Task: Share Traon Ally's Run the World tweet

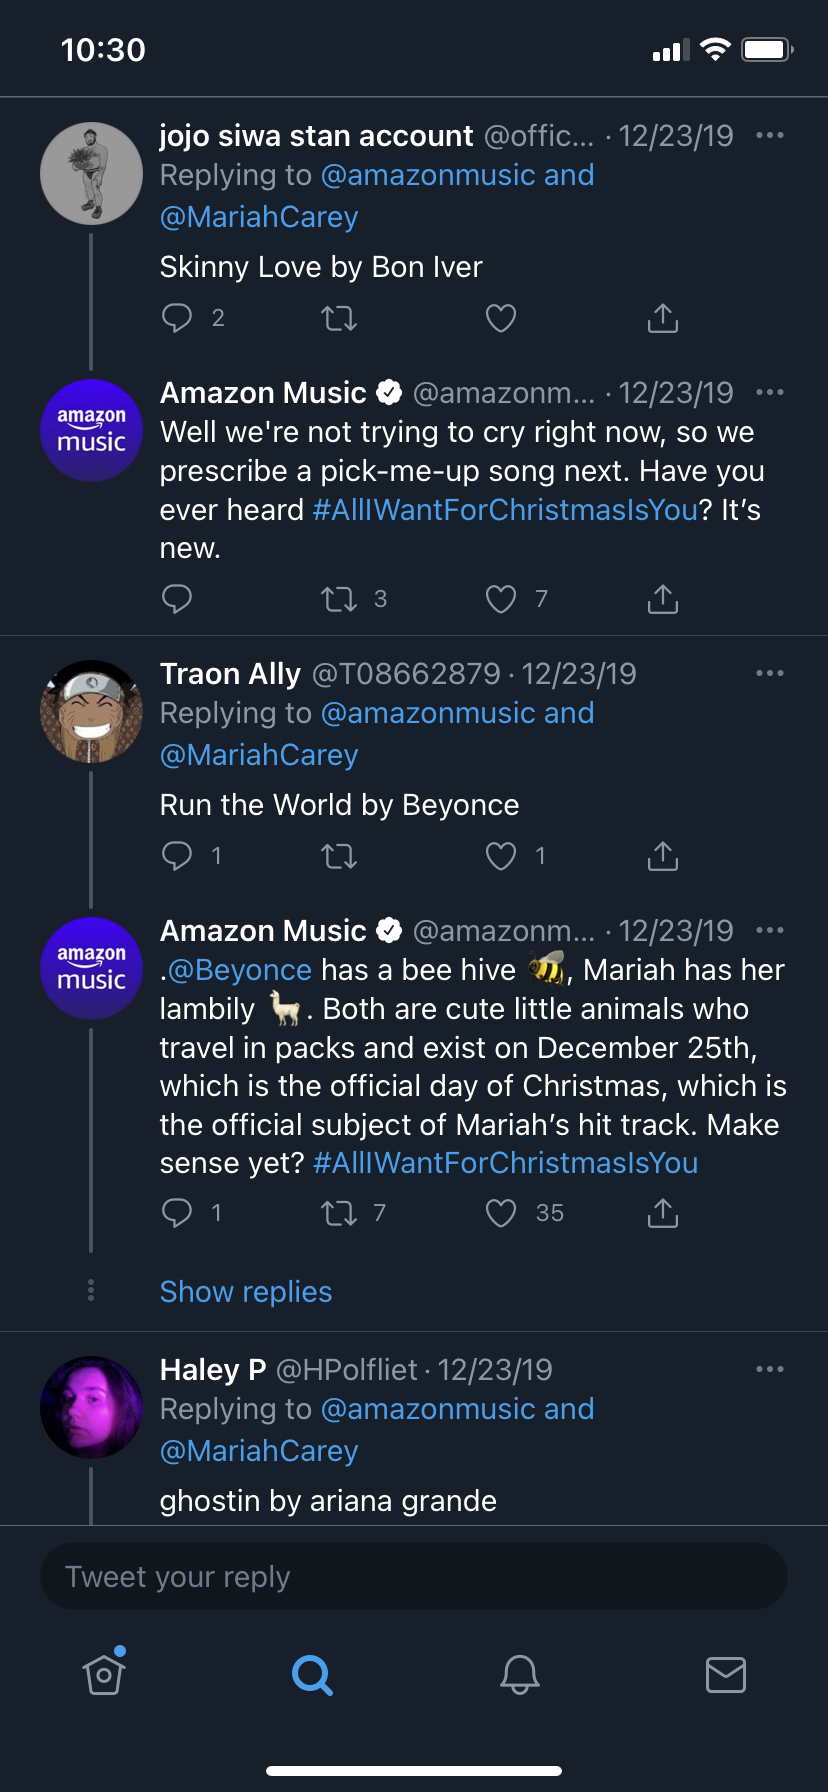Action: 663,856
